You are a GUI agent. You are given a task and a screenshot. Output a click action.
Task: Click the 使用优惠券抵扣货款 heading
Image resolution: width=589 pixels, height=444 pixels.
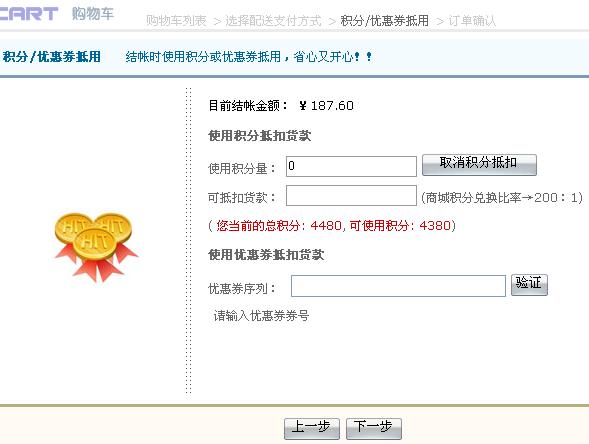pyautogui.click(x=266, y=255)
